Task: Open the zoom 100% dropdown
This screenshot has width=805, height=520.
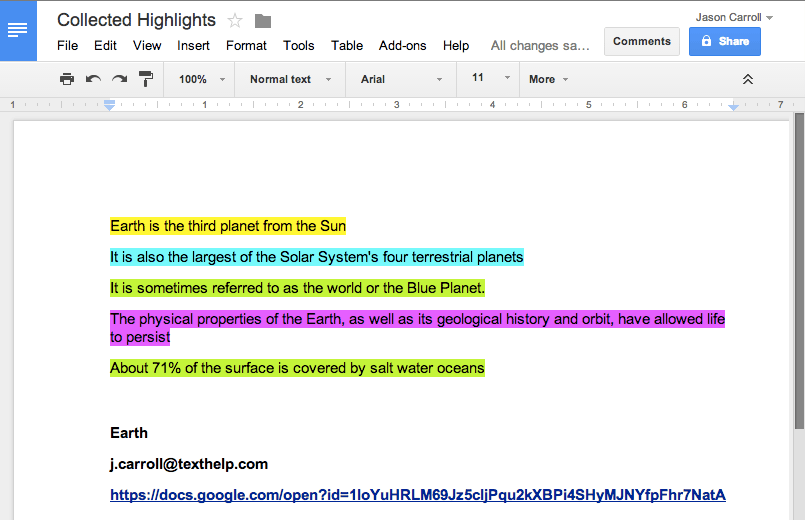Action: (x=201, y=79)
